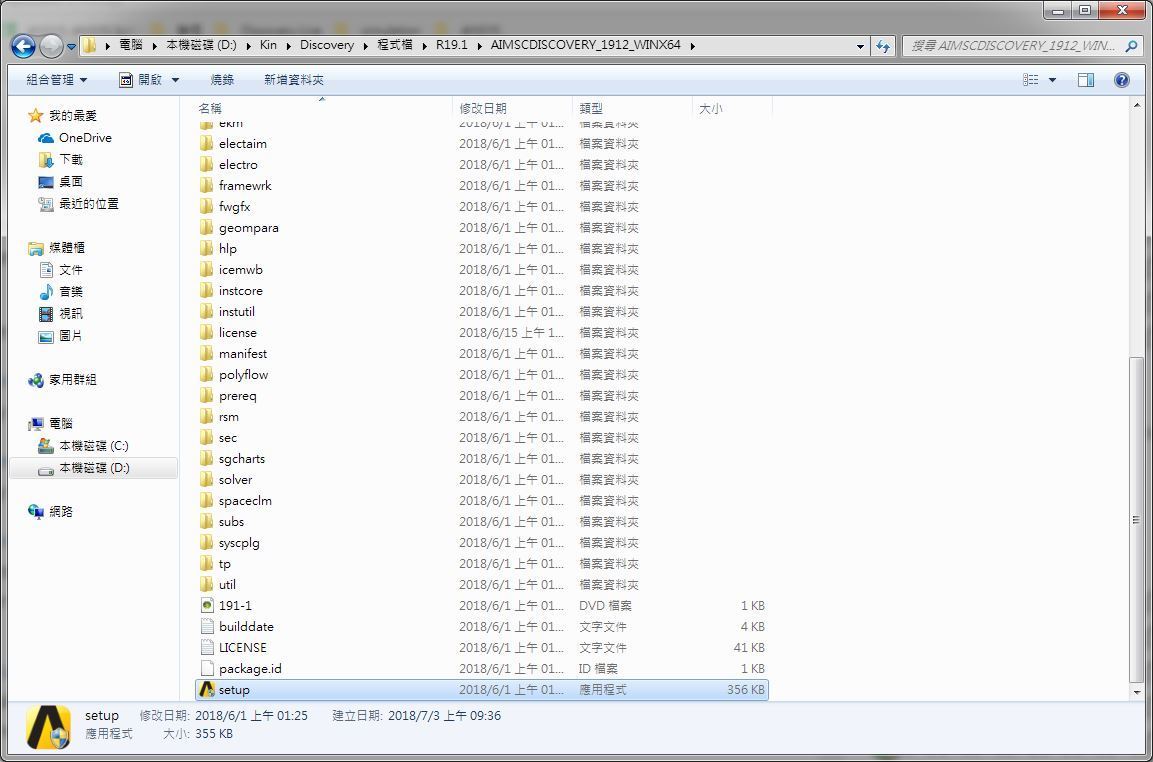
Task: Click the change view icon
Action: point(1030,79)
